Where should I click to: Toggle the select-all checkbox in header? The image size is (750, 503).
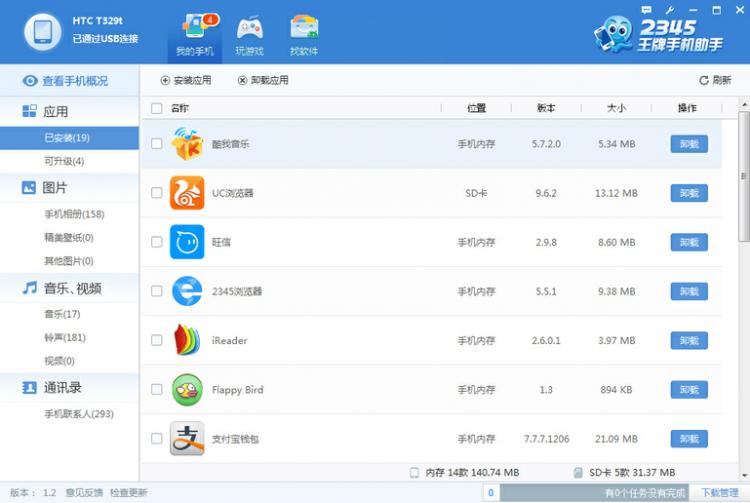(x=156, y=108)
